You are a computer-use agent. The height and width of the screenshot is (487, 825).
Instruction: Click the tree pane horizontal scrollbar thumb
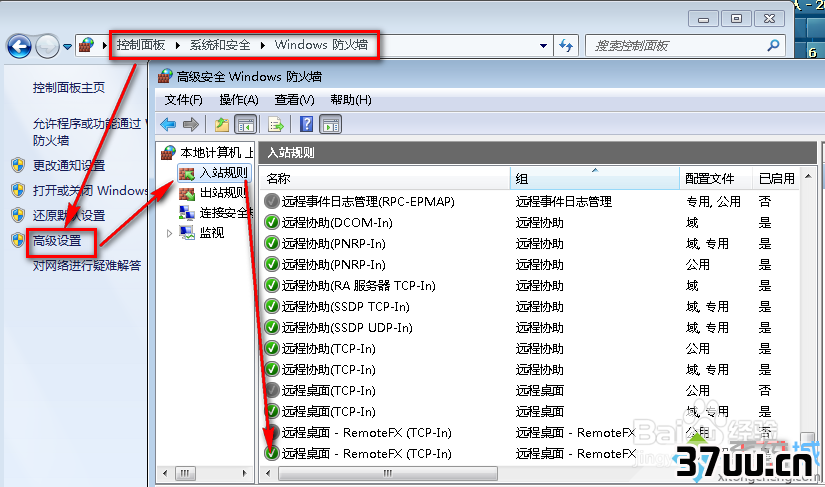click(x=185, y=473)
